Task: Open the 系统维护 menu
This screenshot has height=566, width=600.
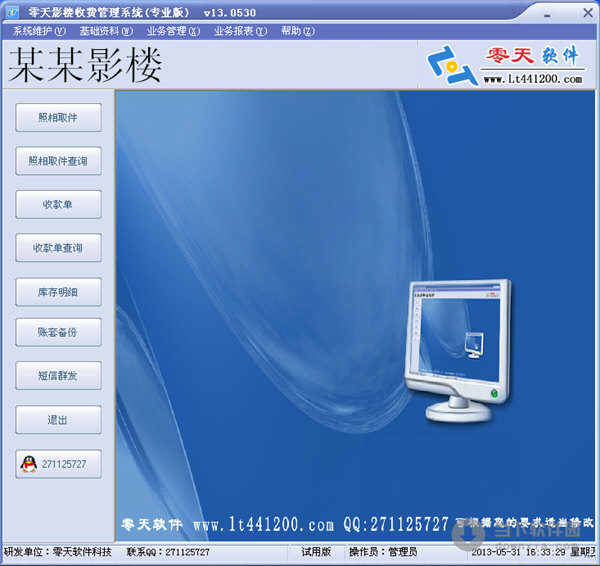Action: pyautogui.click(x=39, y=31)
